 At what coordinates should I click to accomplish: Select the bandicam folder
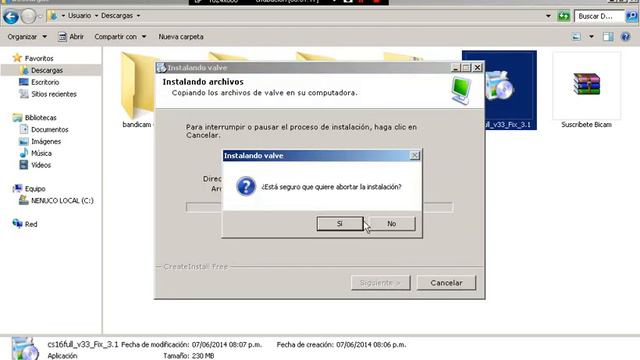pos(138,90)
